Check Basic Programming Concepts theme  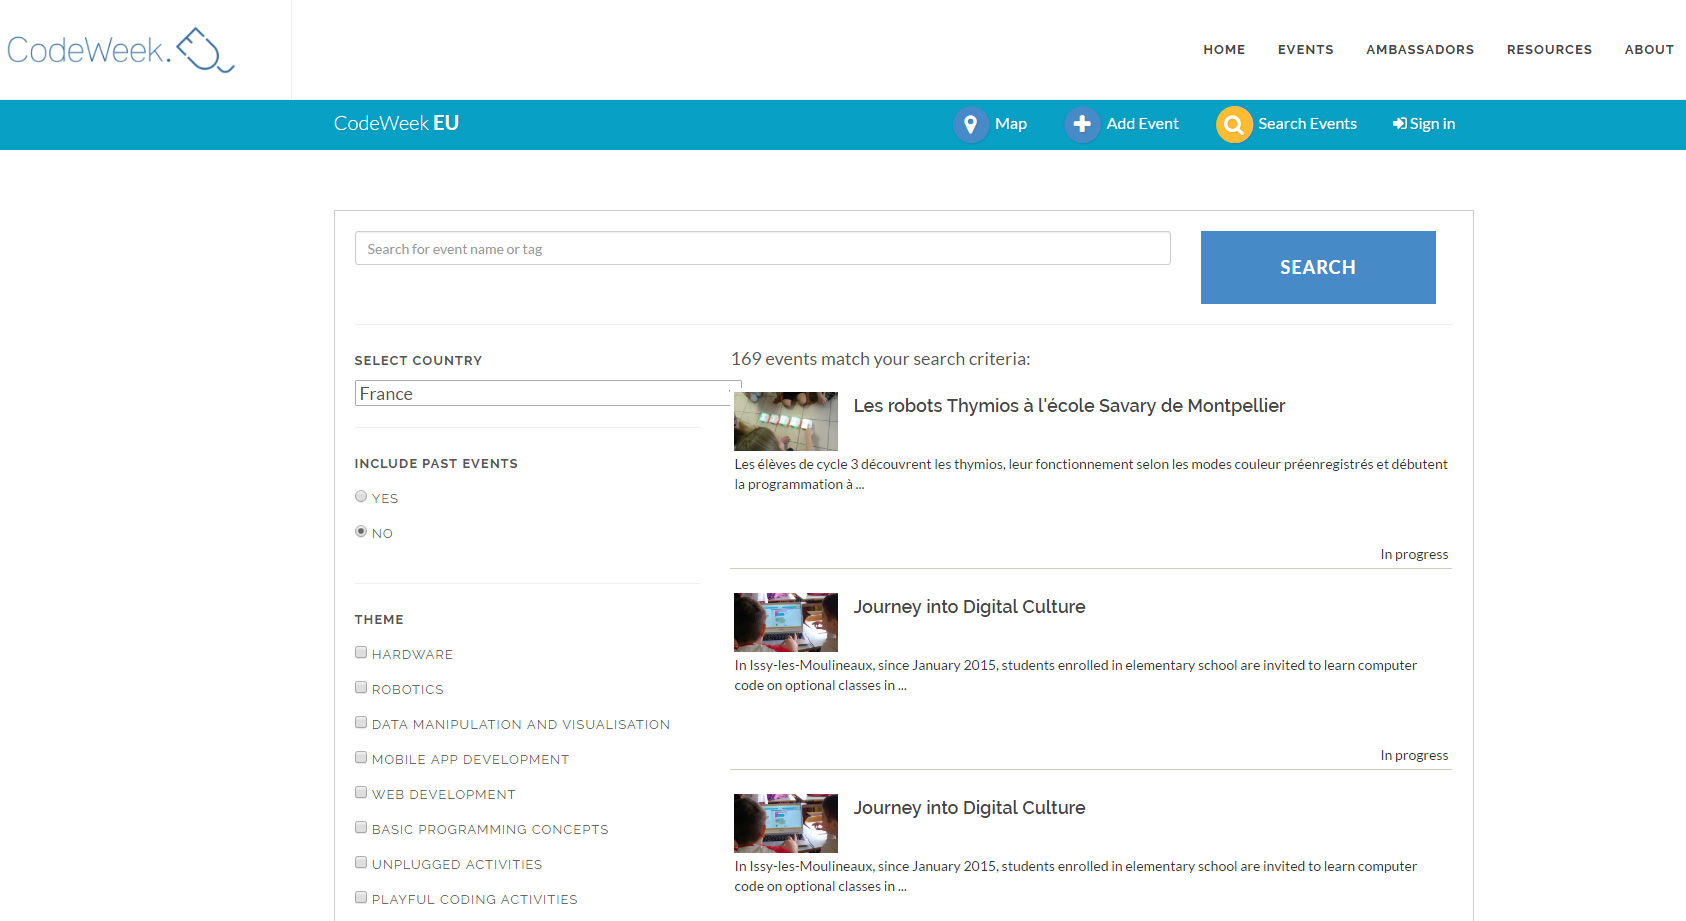[361, 827]
